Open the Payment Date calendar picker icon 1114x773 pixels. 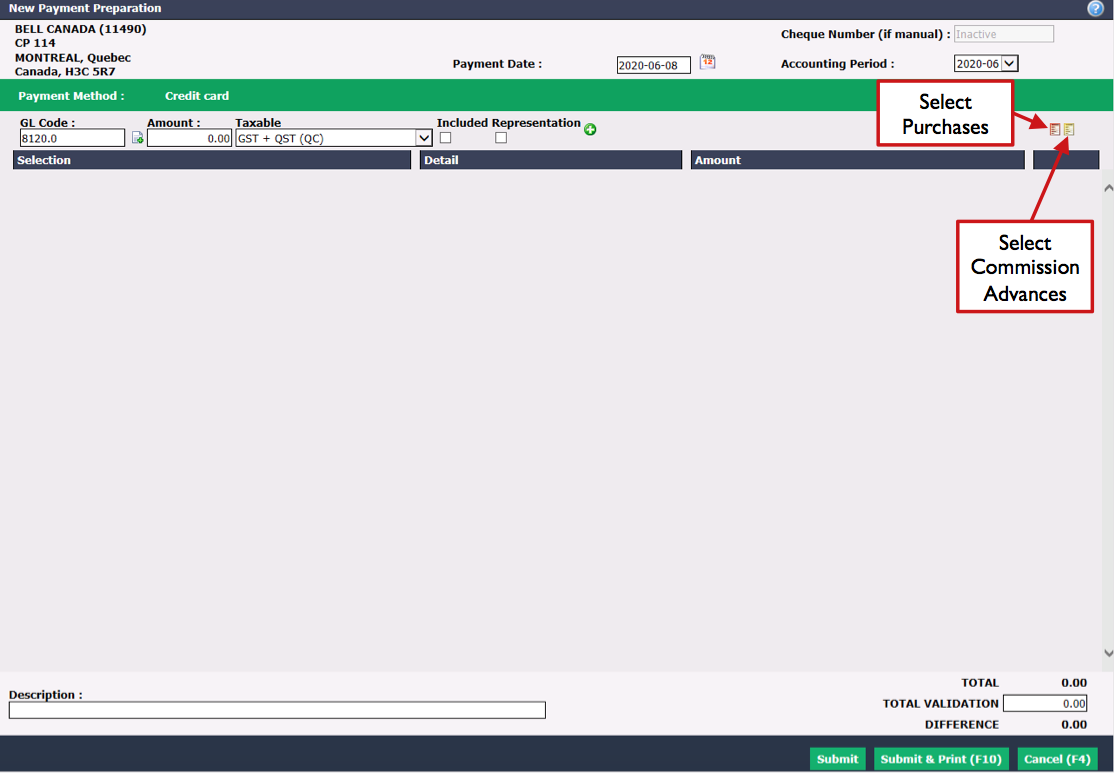pos(708,62)
